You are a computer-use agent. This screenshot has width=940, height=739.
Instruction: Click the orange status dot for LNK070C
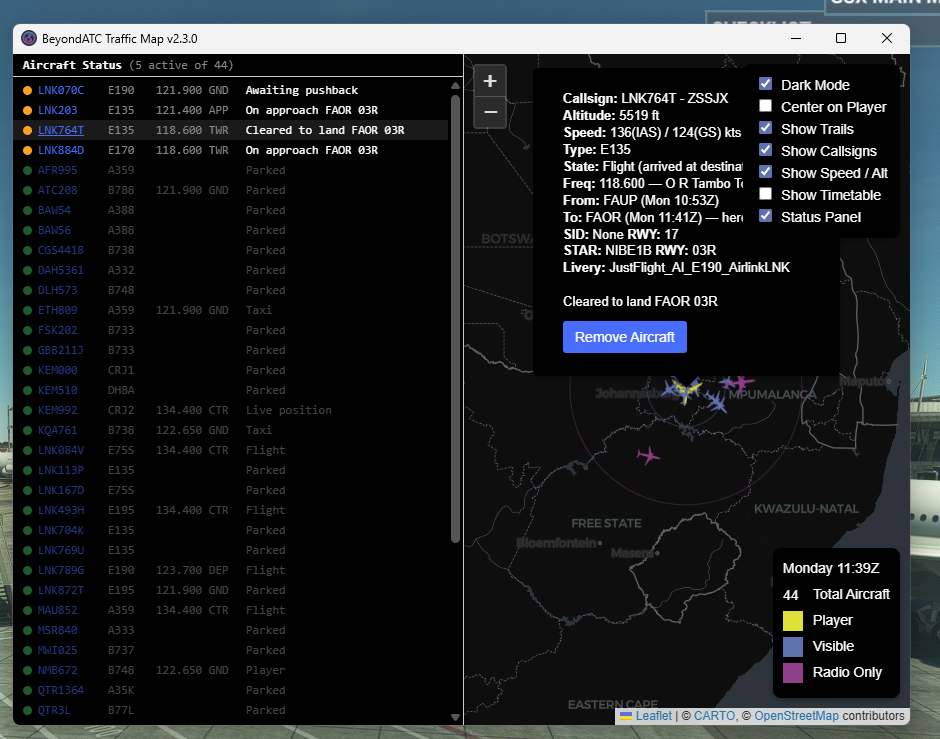[x=28, y=91]
